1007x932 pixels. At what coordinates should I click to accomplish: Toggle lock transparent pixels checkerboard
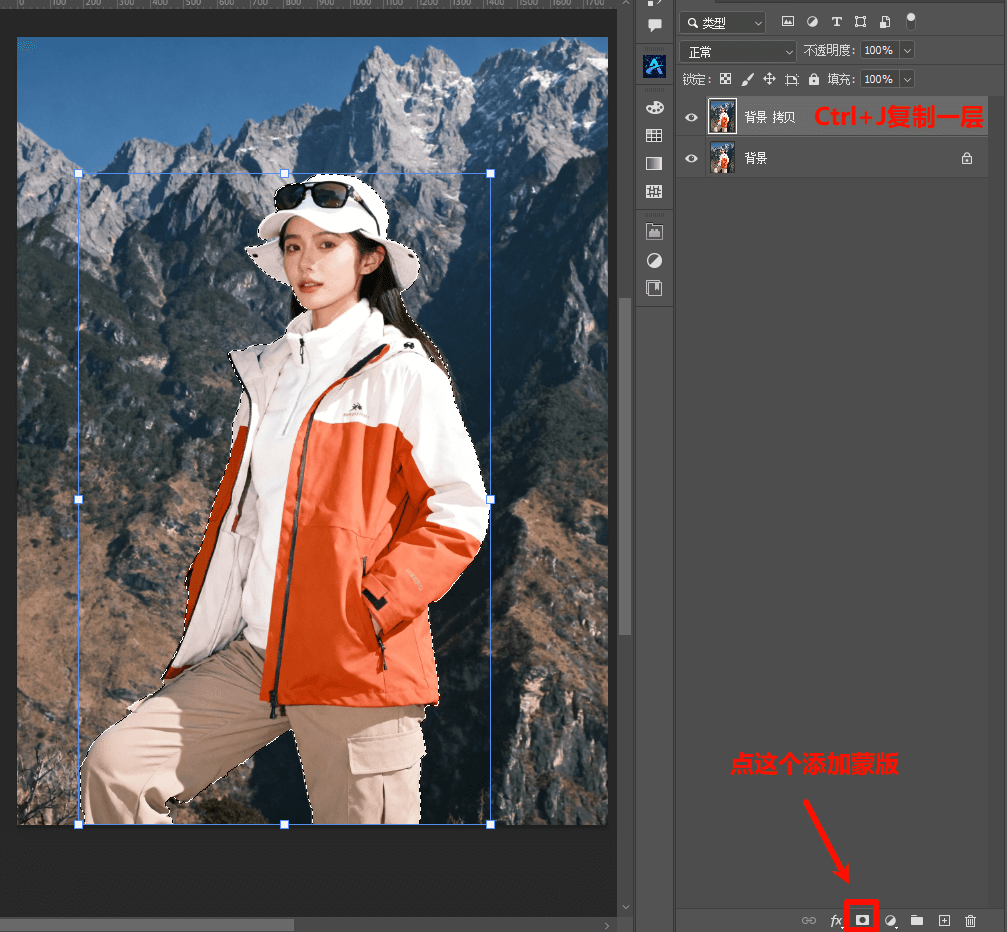[726, 79]
